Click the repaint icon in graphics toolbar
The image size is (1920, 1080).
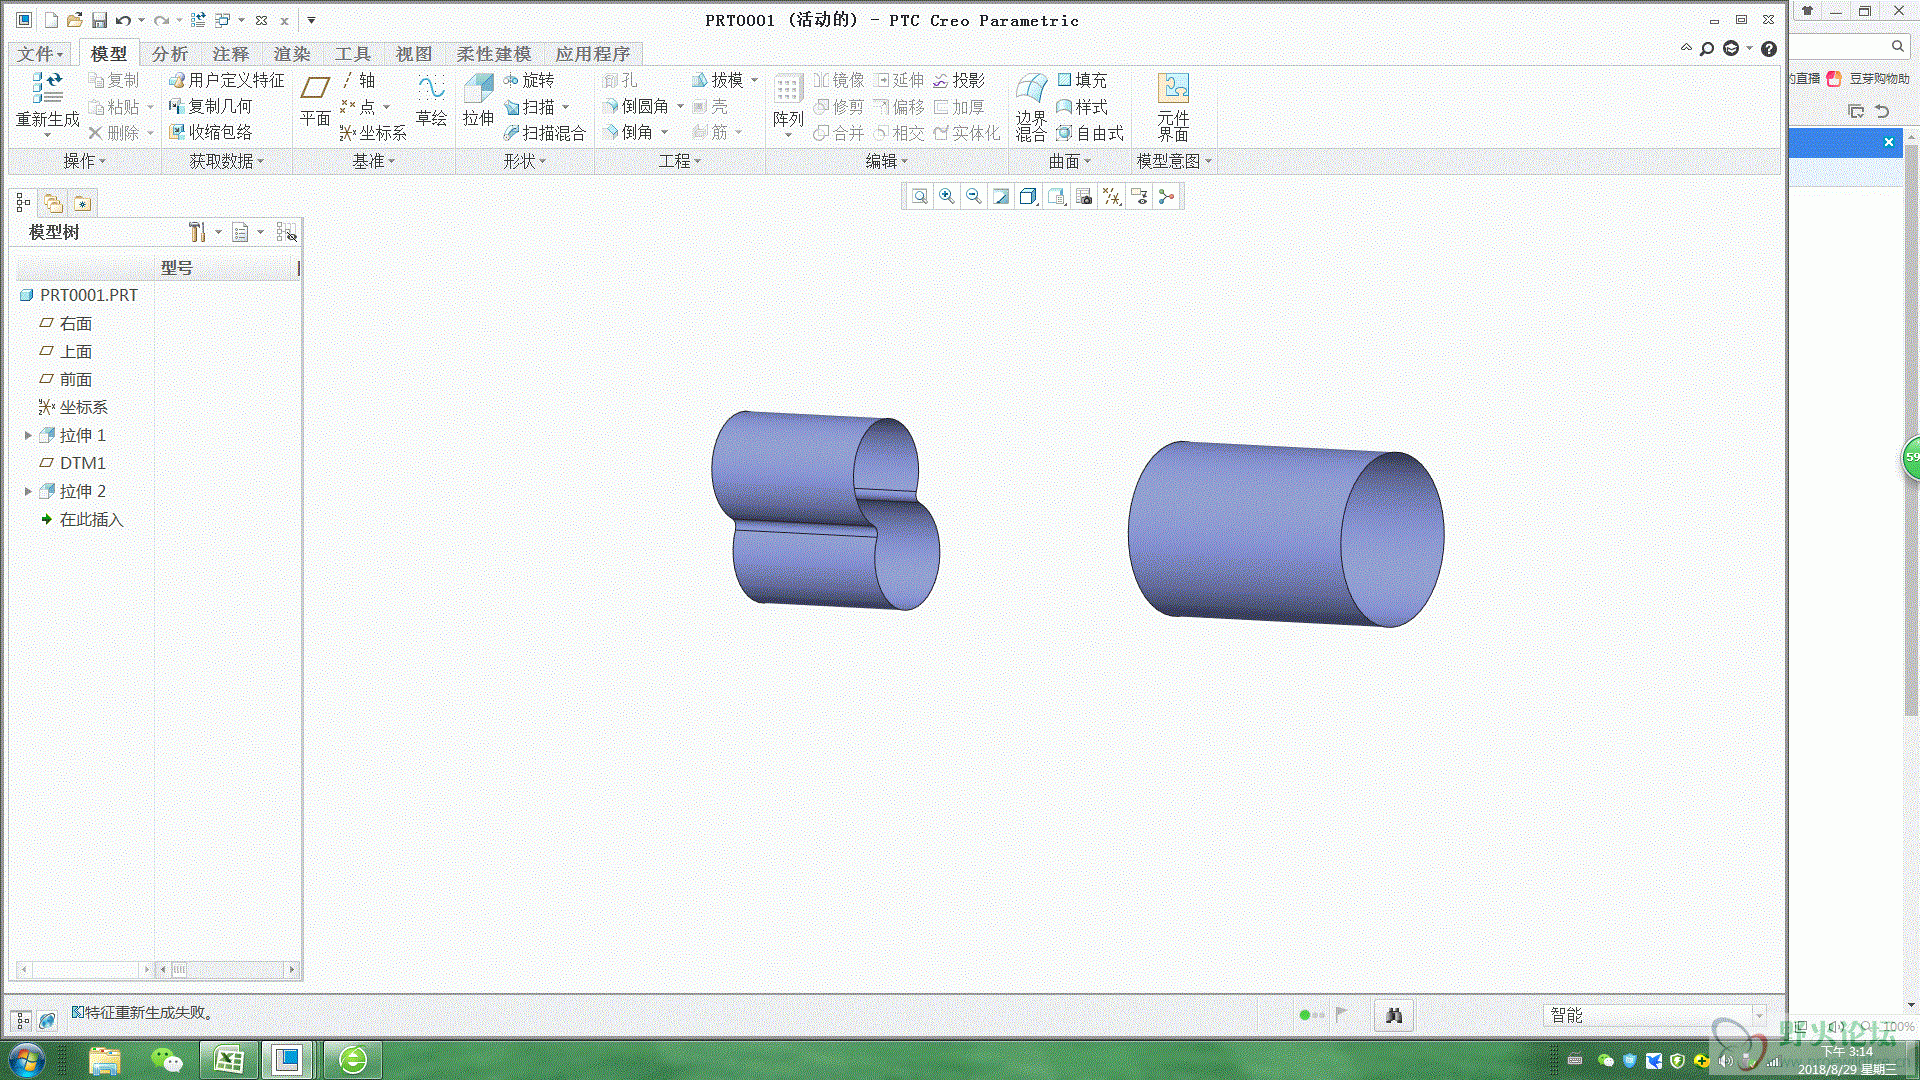[x=1000, y=197]
